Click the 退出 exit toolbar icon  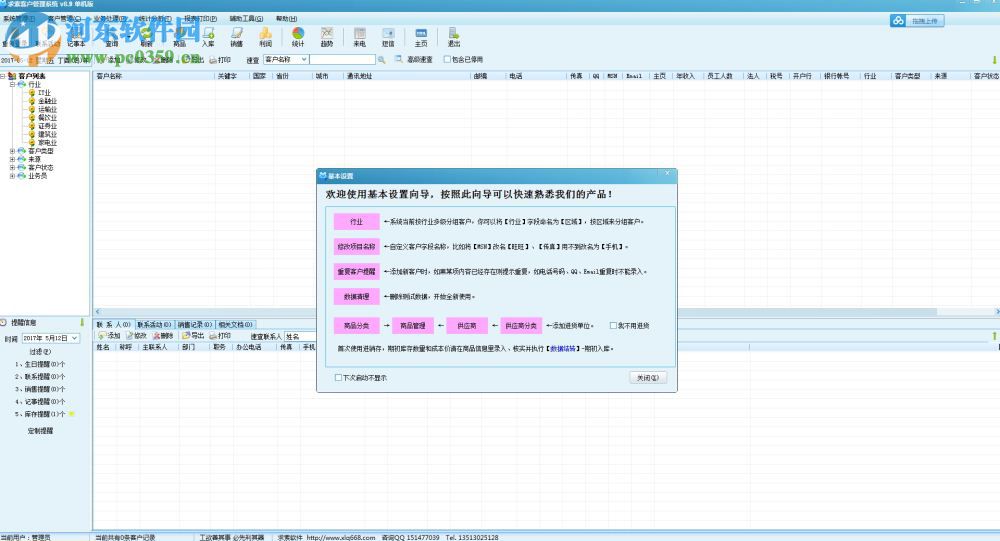453,36
